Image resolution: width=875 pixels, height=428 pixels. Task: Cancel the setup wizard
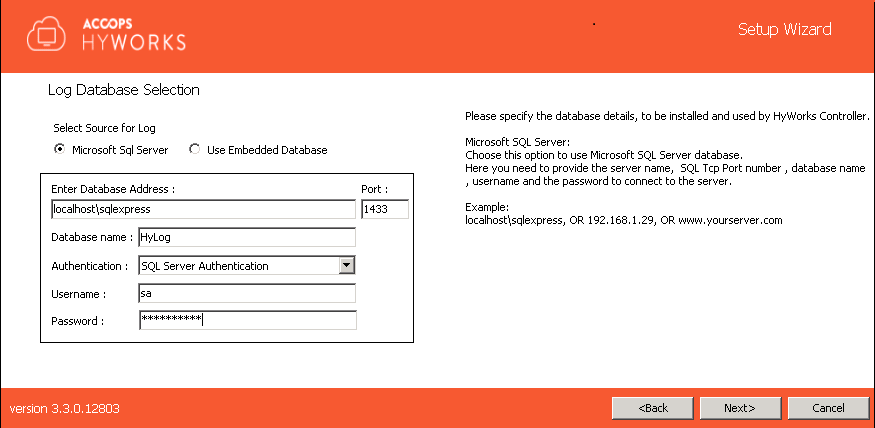pos(828,408)
